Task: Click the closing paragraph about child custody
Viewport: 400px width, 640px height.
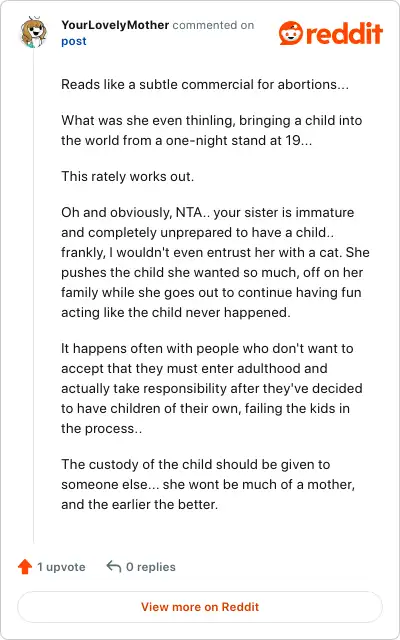Action: click(208, 484)
